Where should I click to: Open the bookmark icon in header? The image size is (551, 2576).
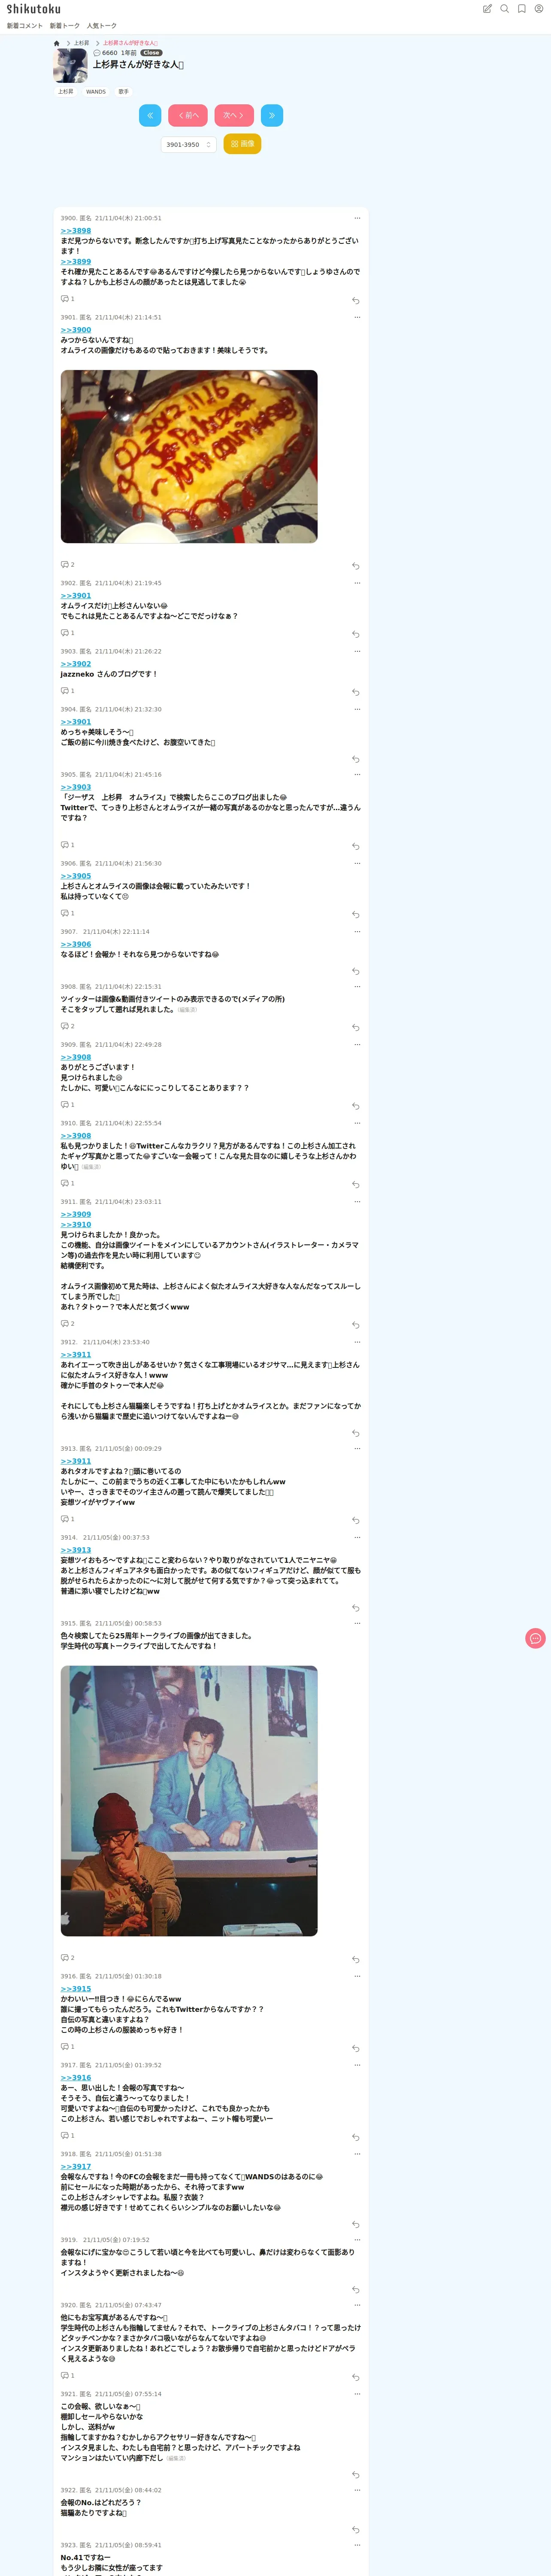[521, 9]
